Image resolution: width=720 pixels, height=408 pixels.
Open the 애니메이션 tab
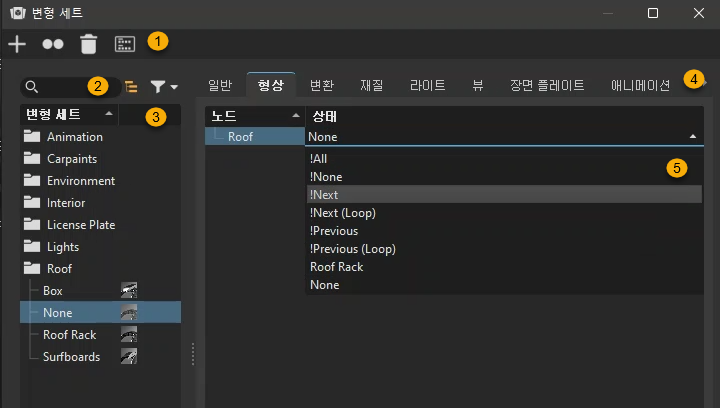pyautogui.click(x=640, y=85)
